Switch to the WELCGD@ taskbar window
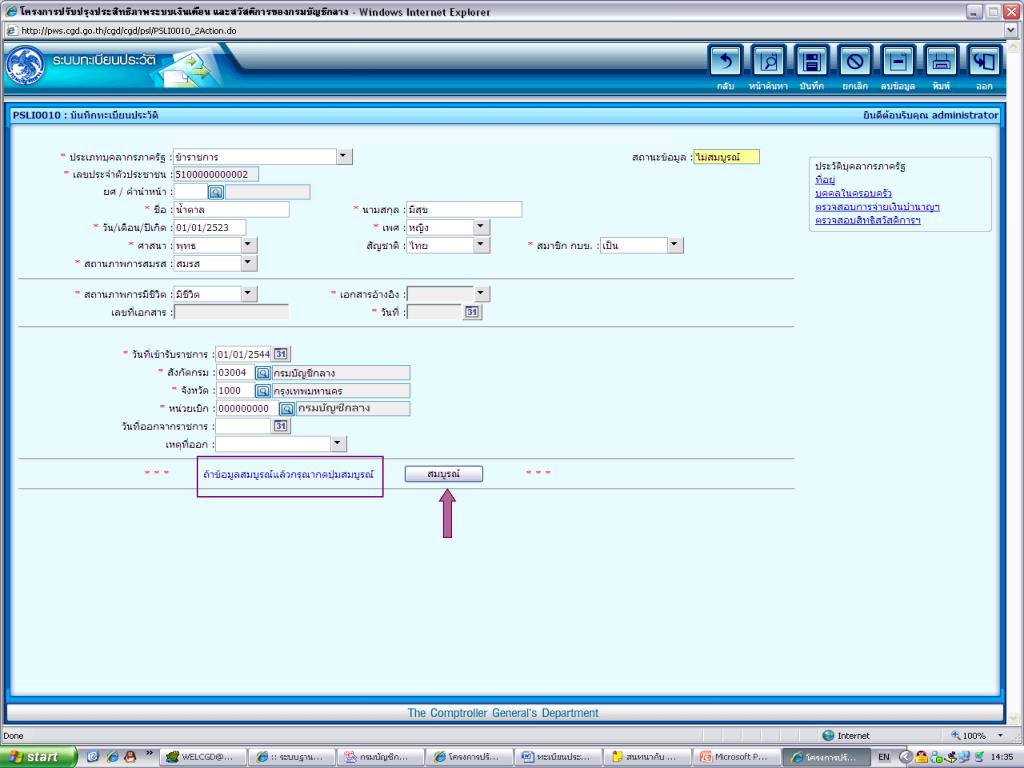This screenshot has height=768, width=1024. tap(204, 757)
